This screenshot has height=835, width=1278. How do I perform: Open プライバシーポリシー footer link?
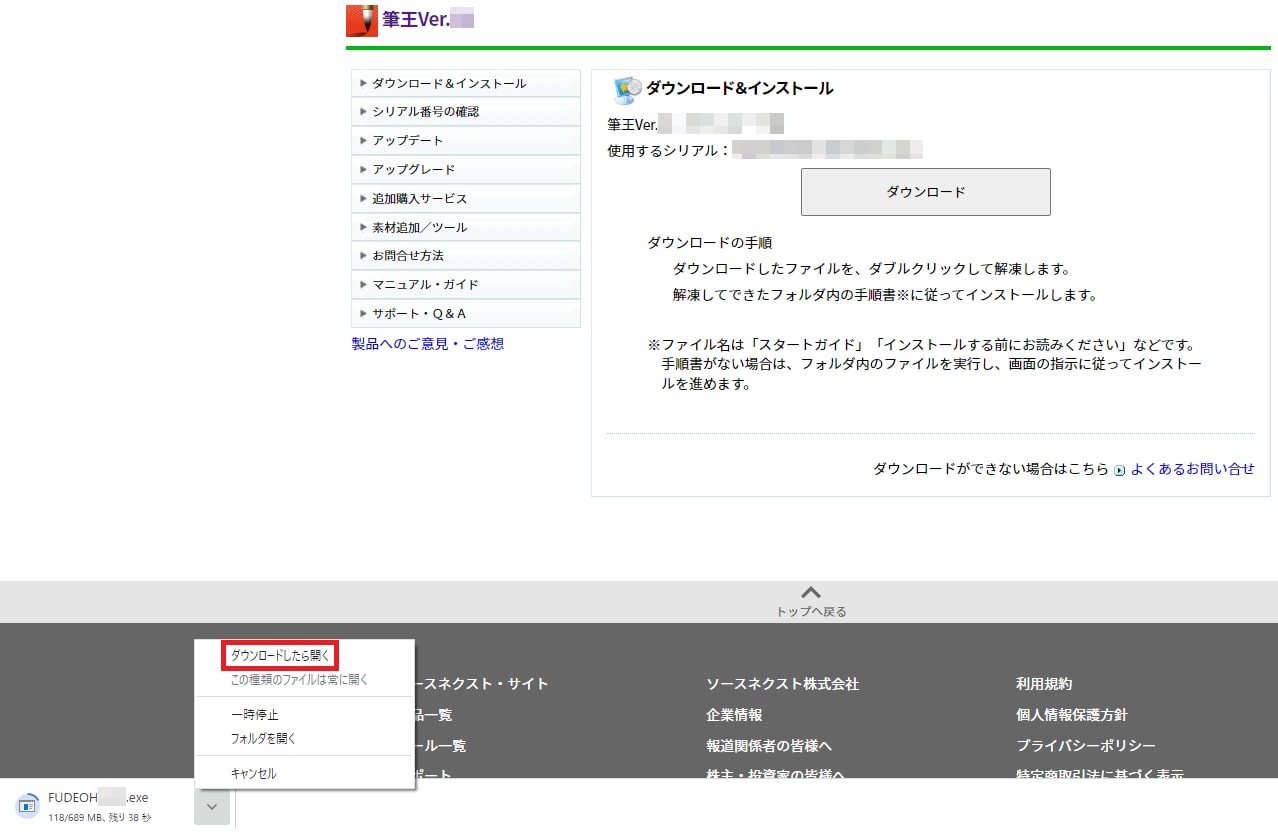(1086, 746)
